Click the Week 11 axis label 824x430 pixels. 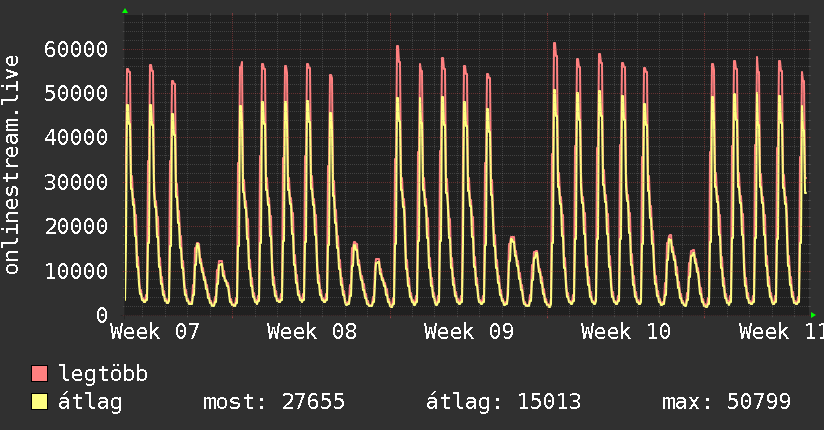coord(781,332)
